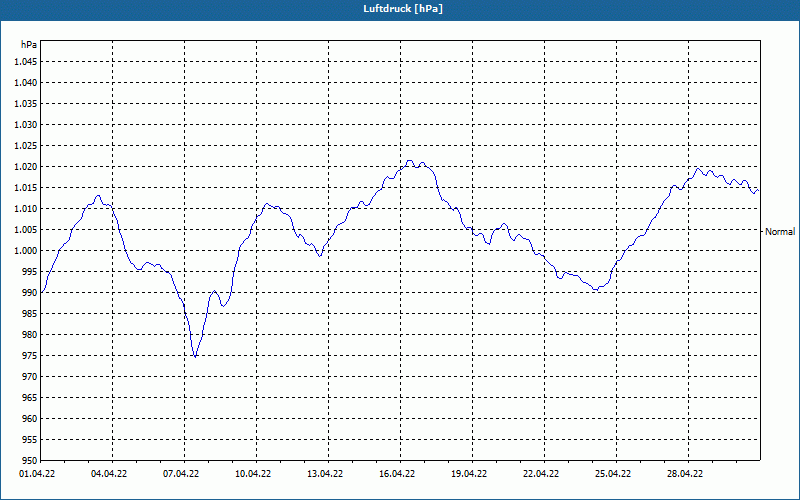This screenshot has height=500, width=800.
Task: Click the 19.04.22 date label
Action: (x=469, y=474)
